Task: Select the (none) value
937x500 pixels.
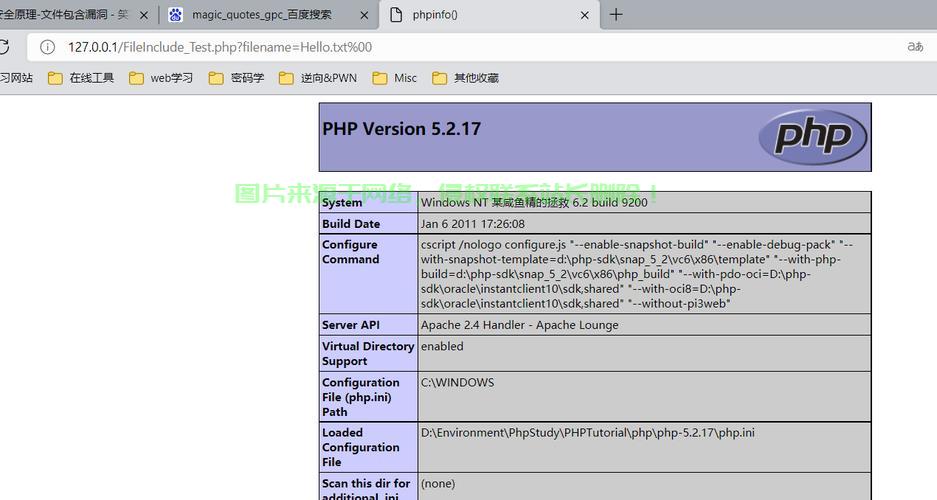Action: click(438, 483)
